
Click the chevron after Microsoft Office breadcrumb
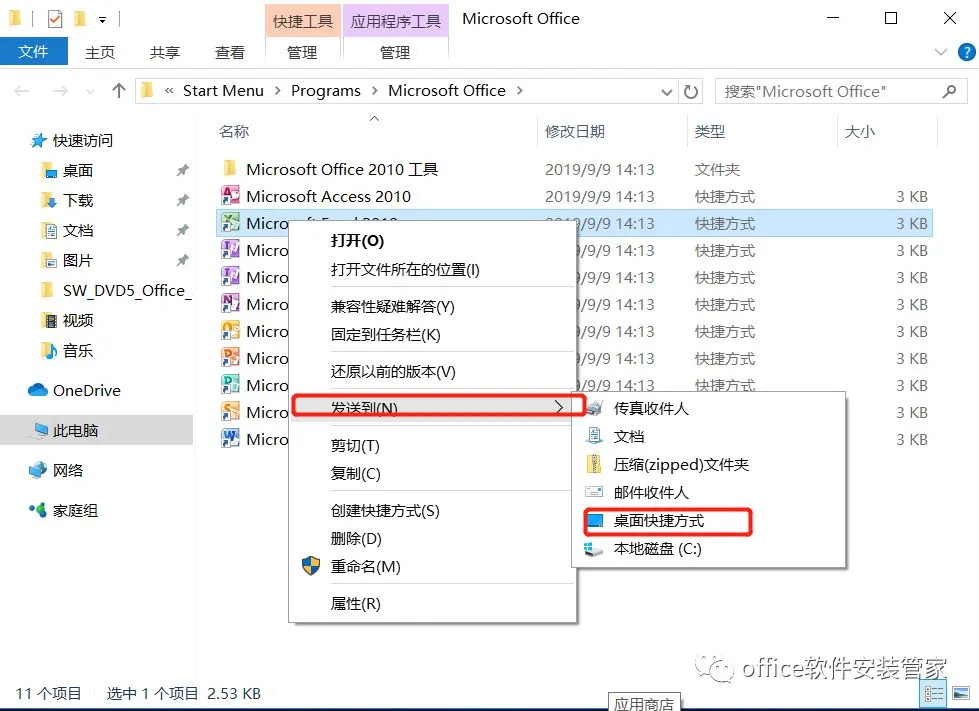519,91
